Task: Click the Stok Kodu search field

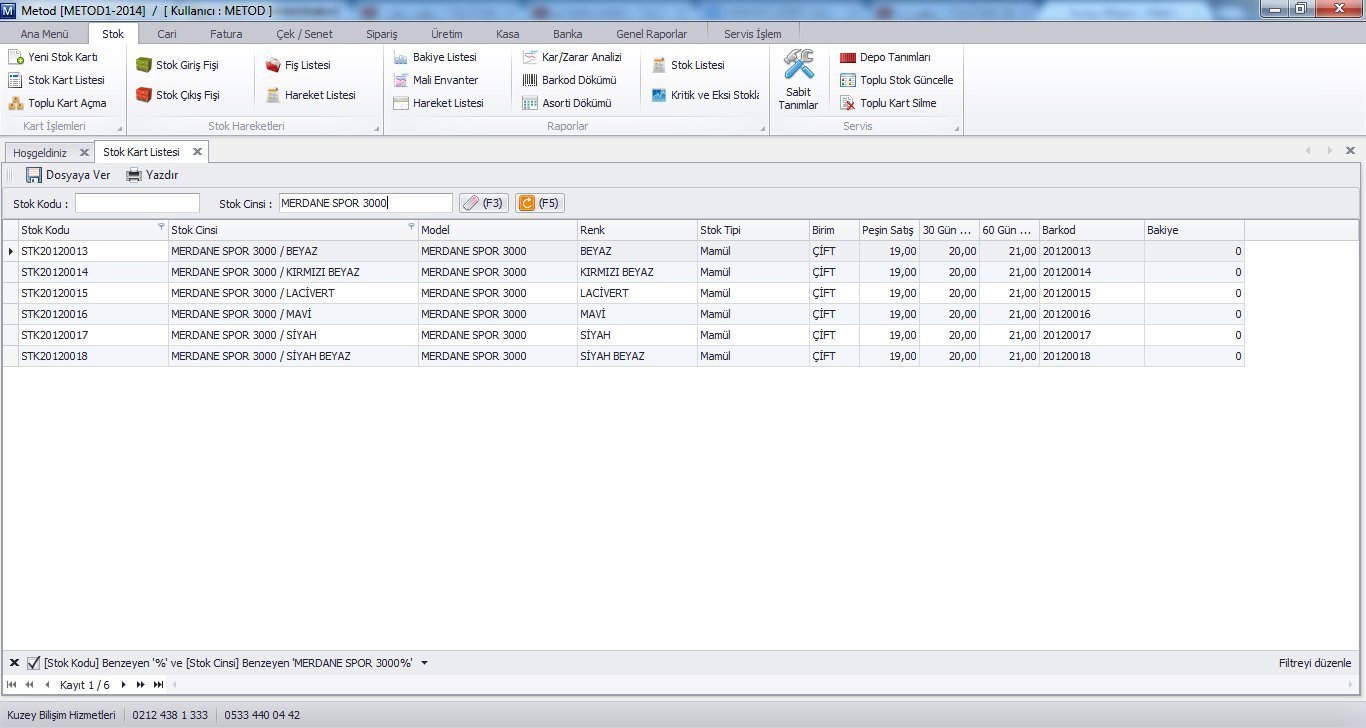Action: click(137, 203)
